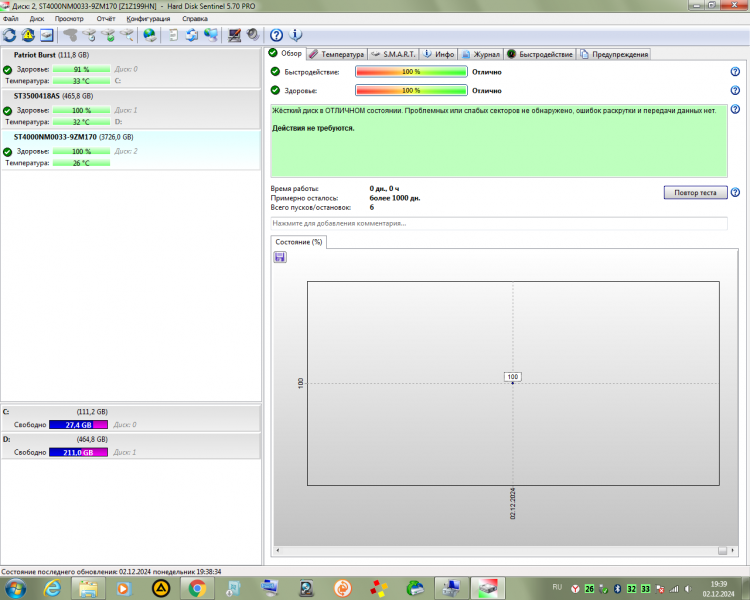
Task: Click the D: partition 211,0 GB free bar
Action: tap(78, 452)
